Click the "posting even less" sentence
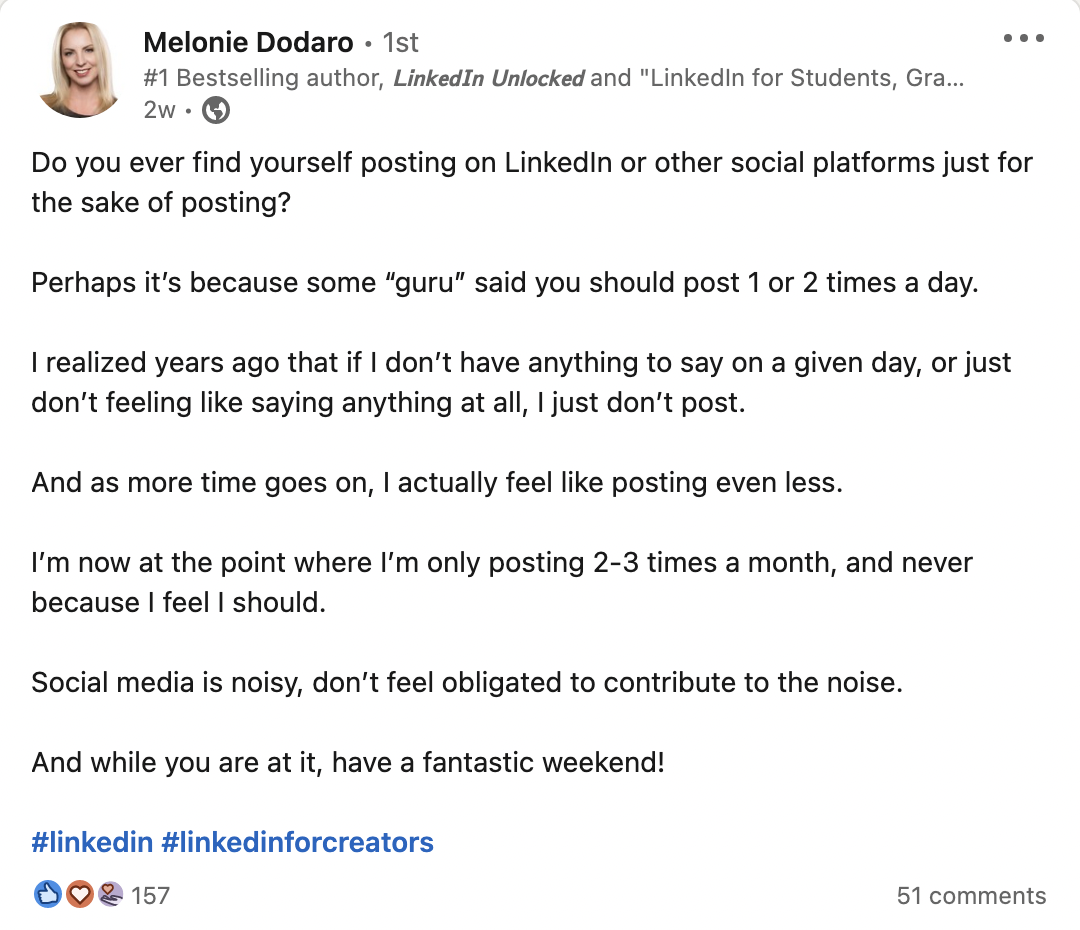 (x=437, y=482)
